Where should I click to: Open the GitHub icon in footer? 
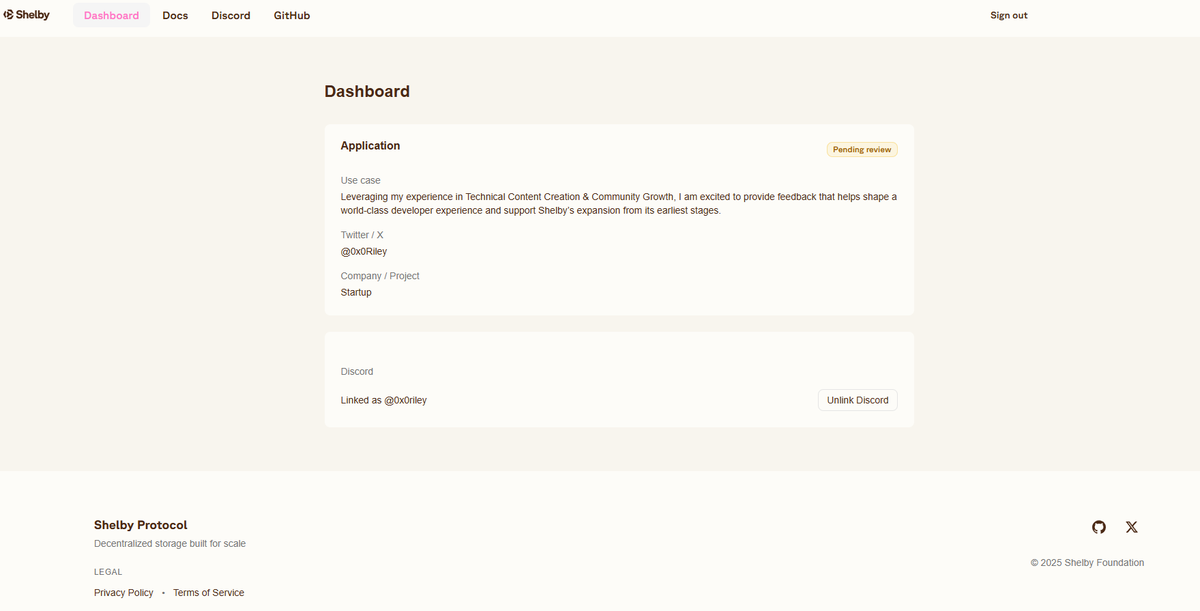(x=1099, y=527)
